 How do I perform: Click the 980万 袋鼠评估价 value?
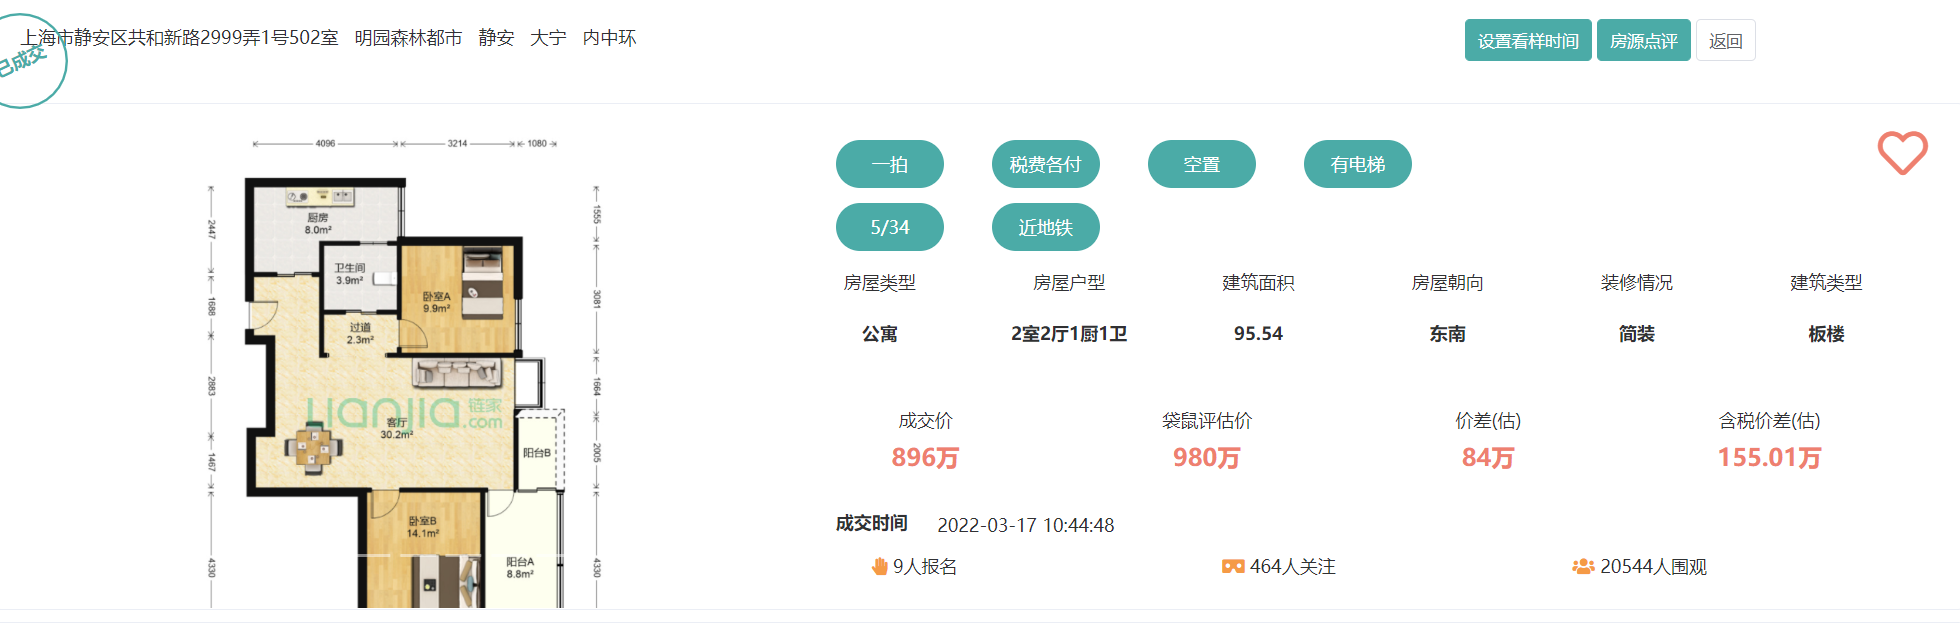(x=1206, y=458)
